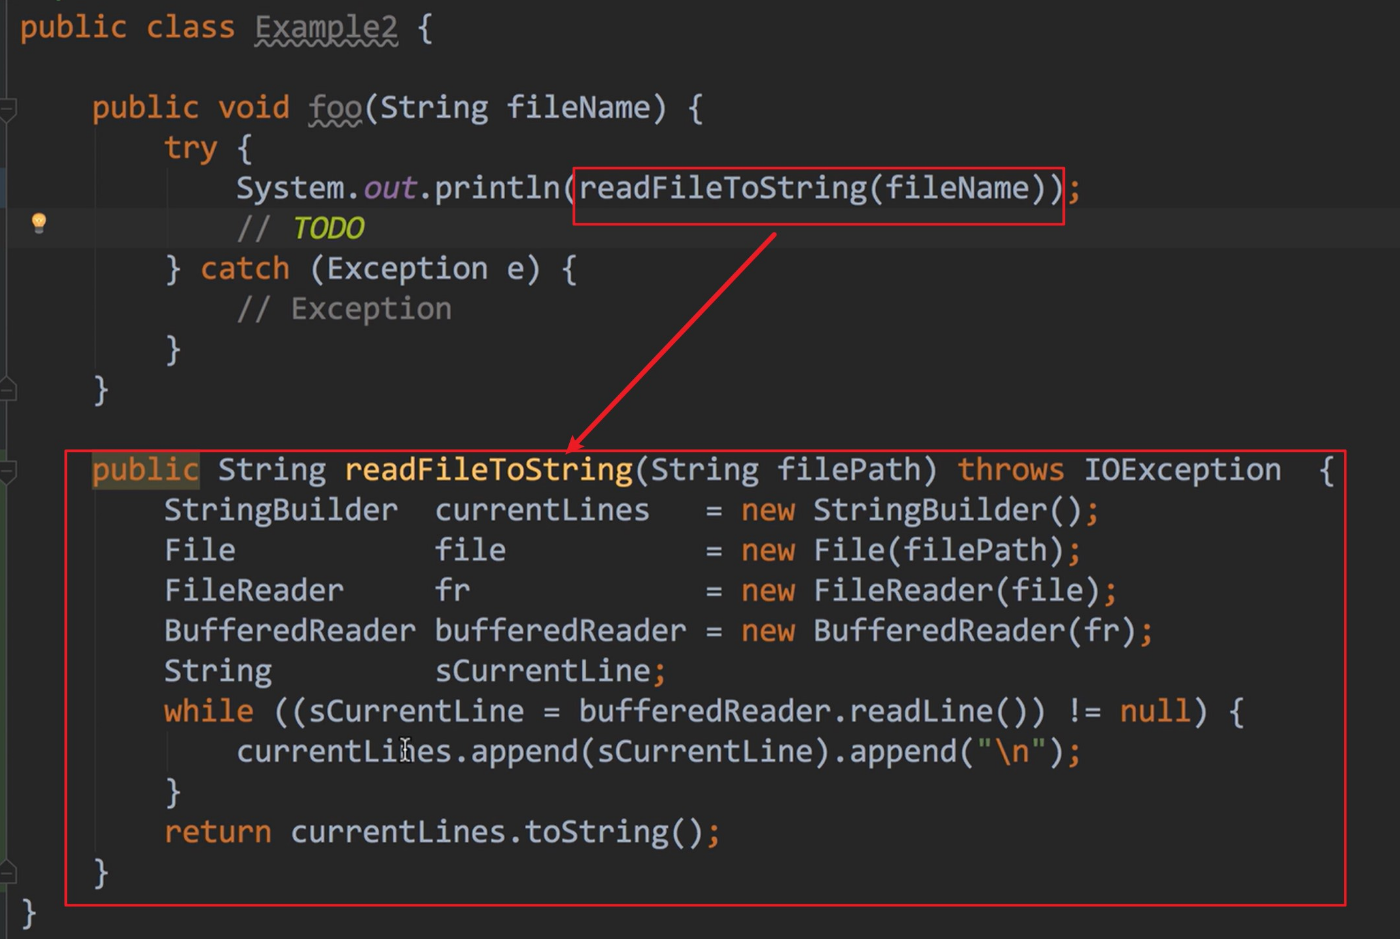Screen dimensions: 1400x939
Task: Click the null keyword
Action: [1155, 711]
